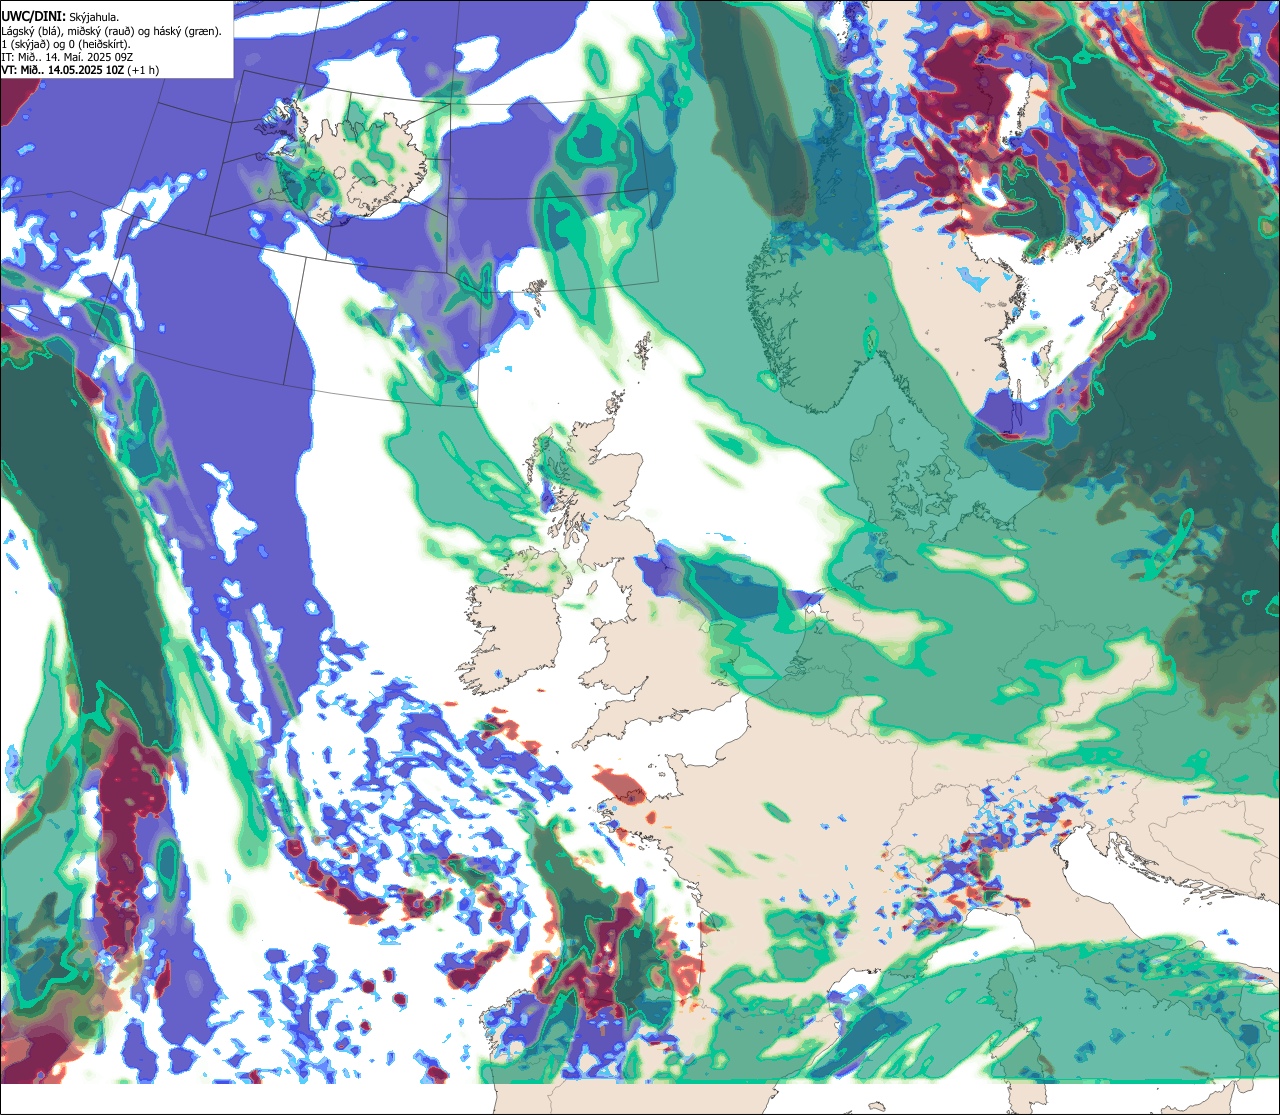Click the 'VT: Mið.. 14.05.2025 10Z (+1 h)' line
Image resolution: width=1280 pixels, height=1115 pixels.
click(x=80, y=70)
